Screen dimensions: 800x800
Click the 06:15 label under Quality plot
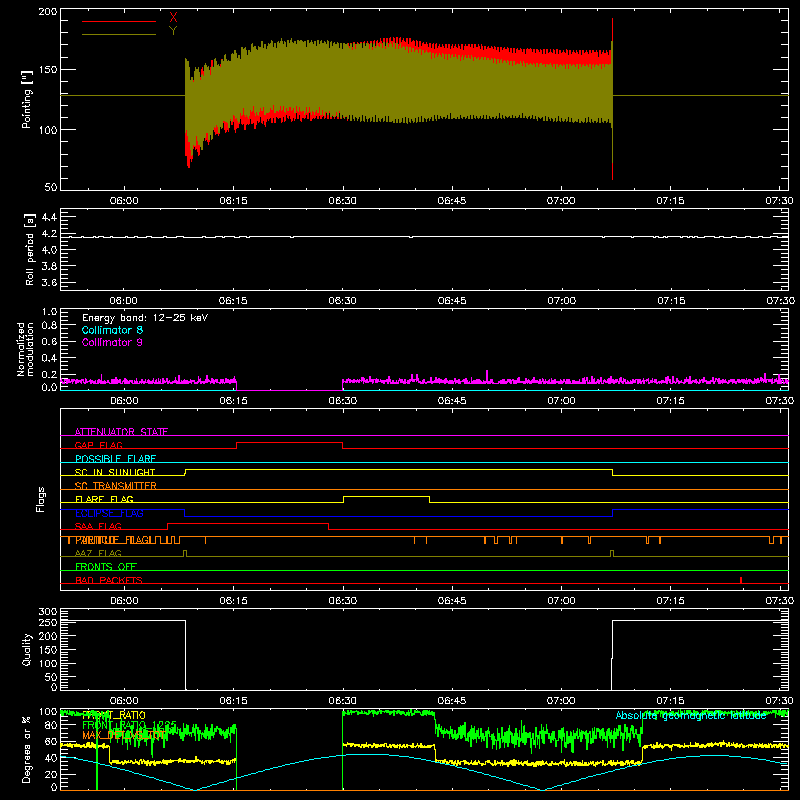233,701
